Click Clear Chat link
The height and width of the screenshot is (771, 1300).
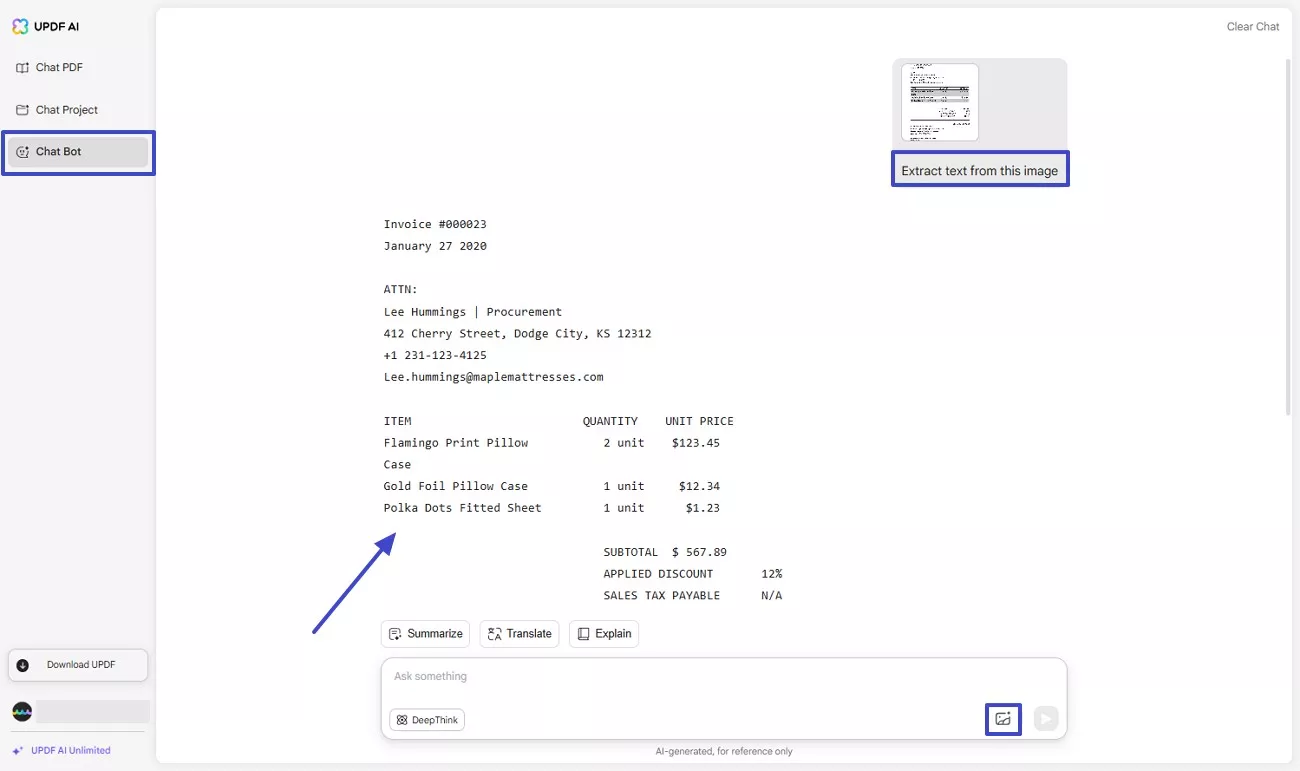click(1253, 27)
